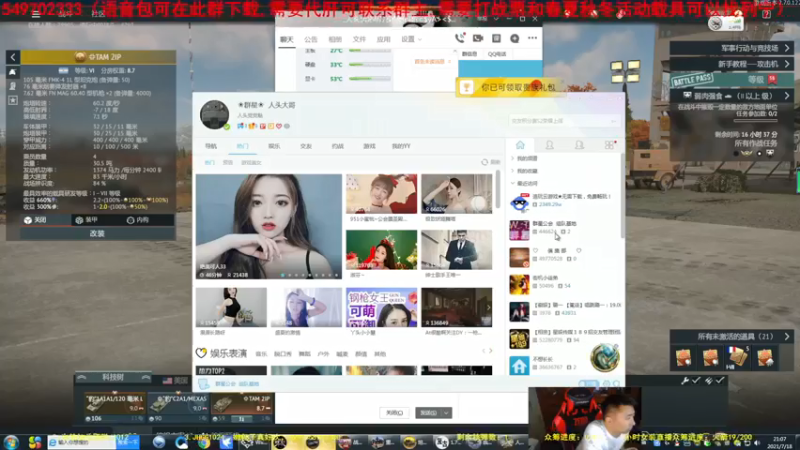Image resolution: width=800 pixels, height=450 pixels.
Task: Select the crew member icon in vehicle info sidebar
Action: [13, 86]
